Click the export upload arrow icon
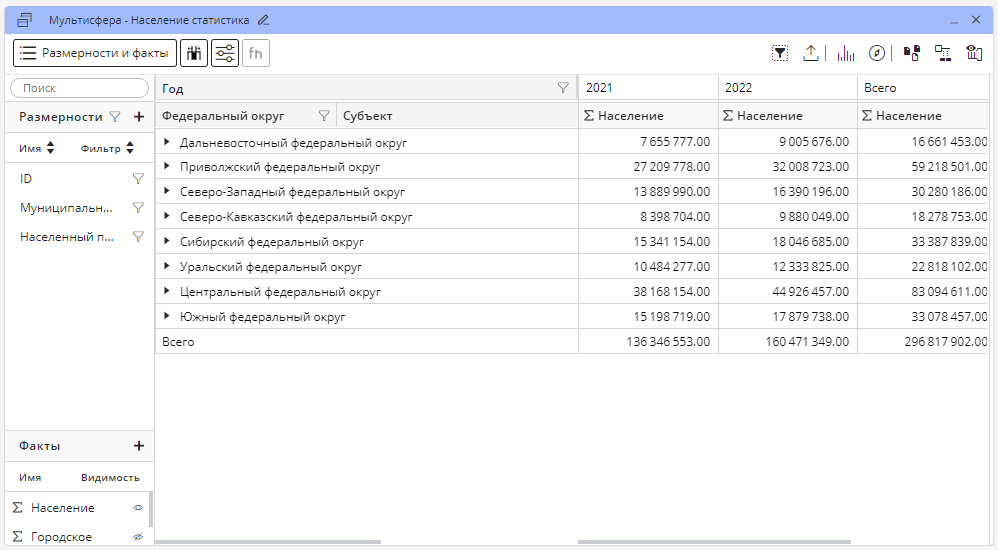The height and width of the screenshot is (550, 998). 811,53
